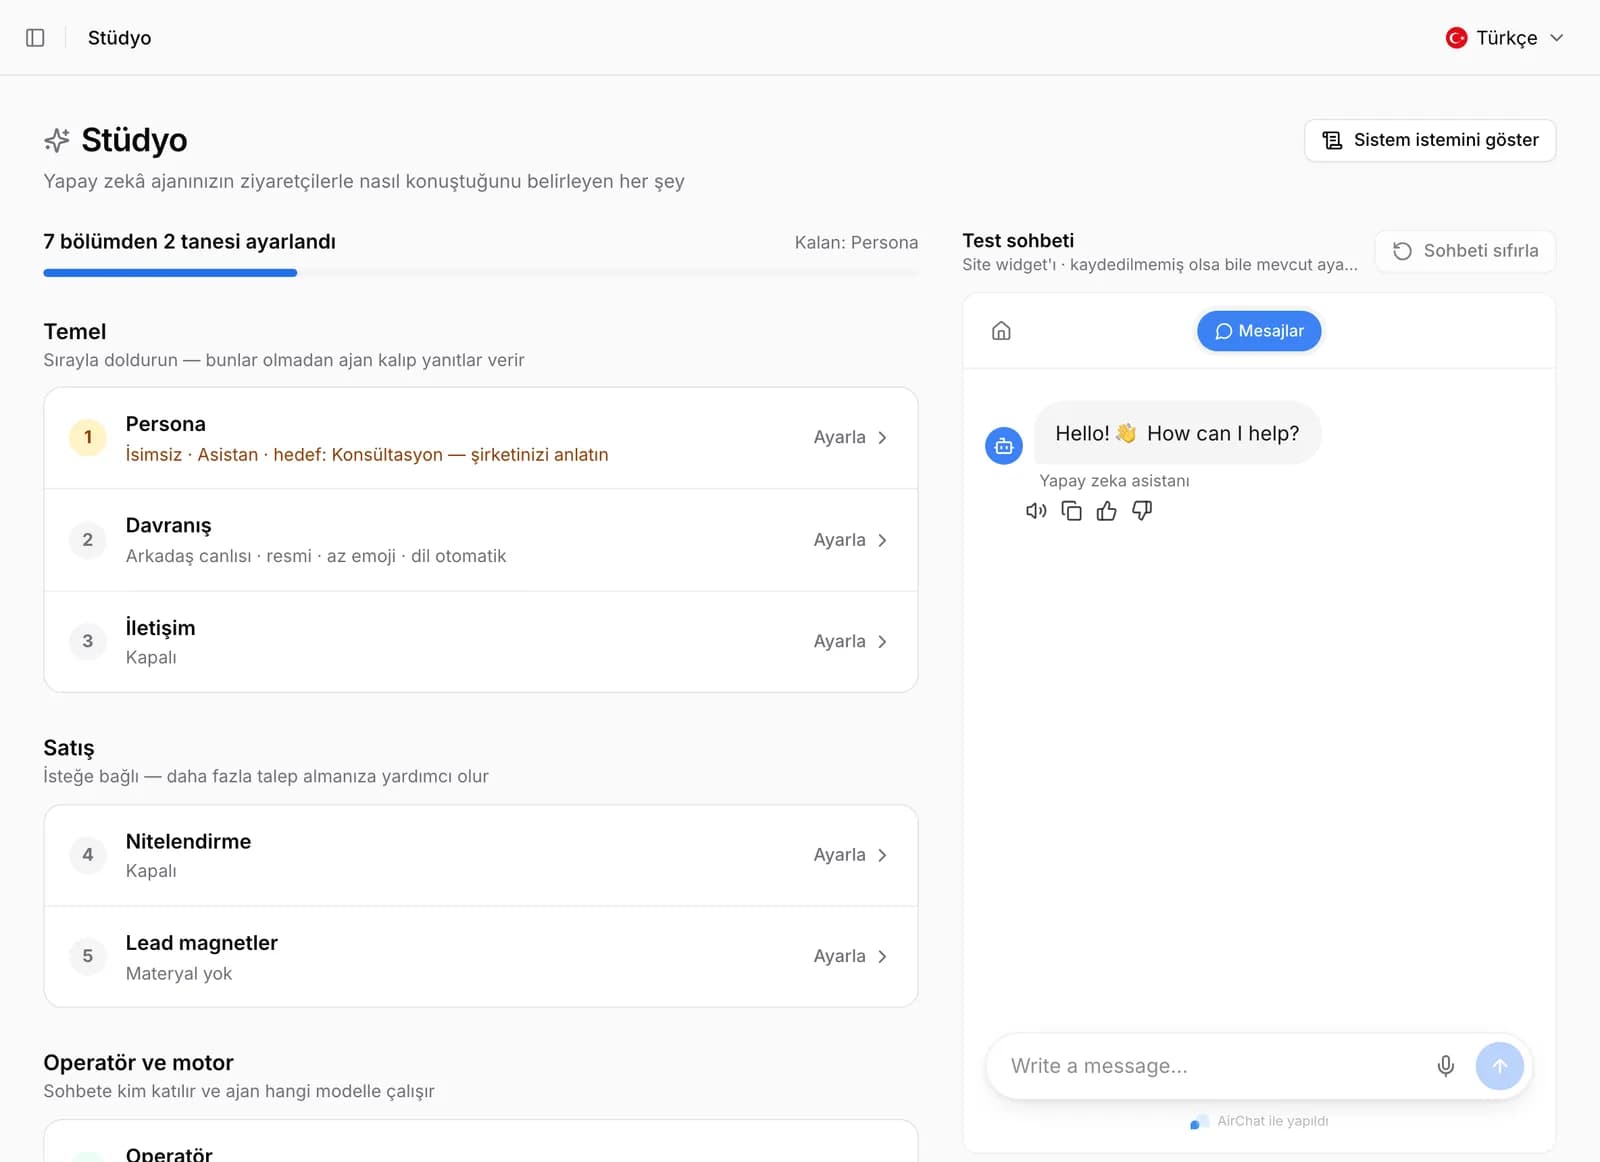Click the Persona warning subtitle text

pos(367,455)
